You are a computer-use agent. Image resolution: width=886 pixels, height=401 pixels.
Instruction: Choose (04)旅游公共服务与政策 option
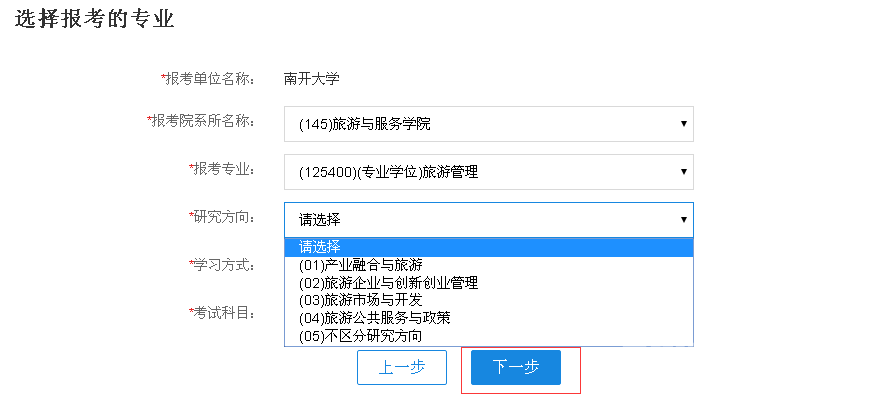point(374,318)
